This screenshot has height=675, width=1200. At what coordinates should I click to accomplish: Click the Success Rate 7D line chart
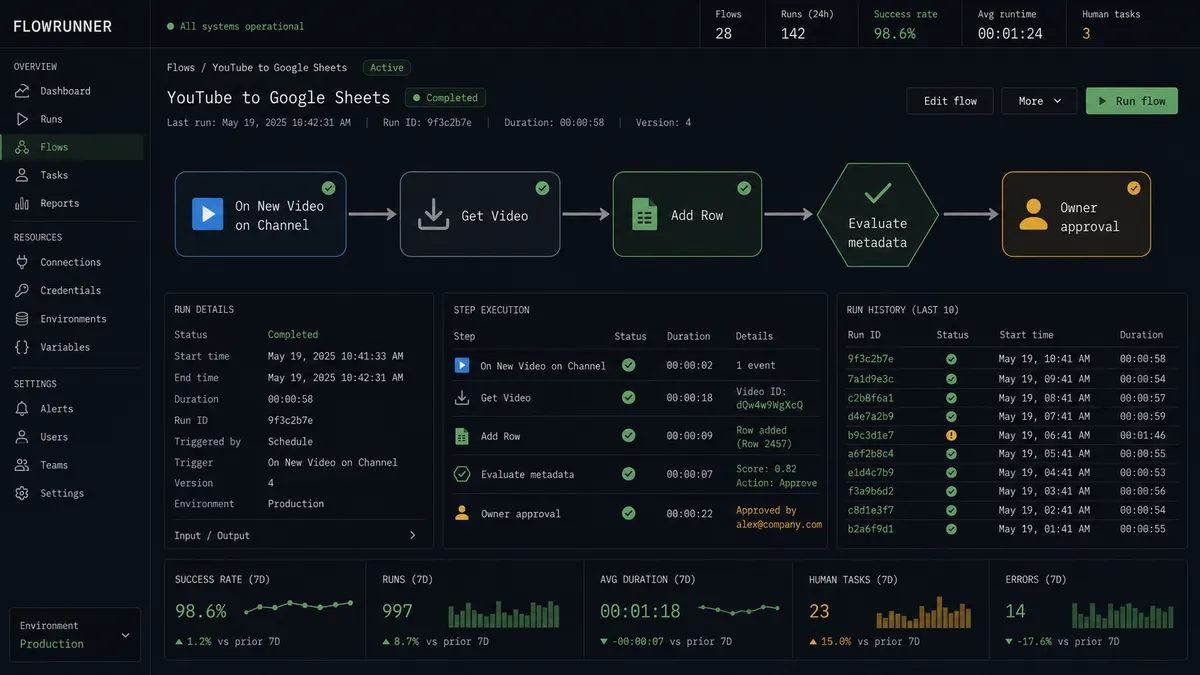point(299,605)
